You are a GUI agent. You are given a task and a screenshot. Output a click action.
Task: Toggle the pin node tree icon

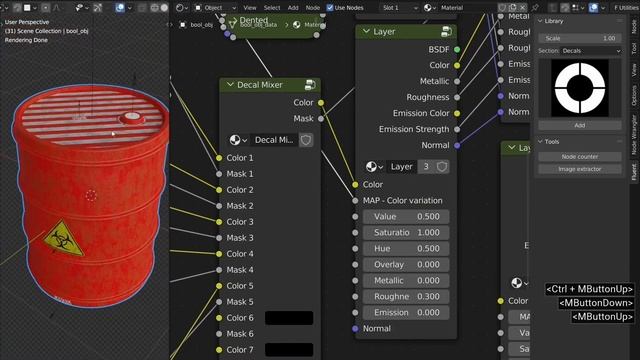point(535,7)
